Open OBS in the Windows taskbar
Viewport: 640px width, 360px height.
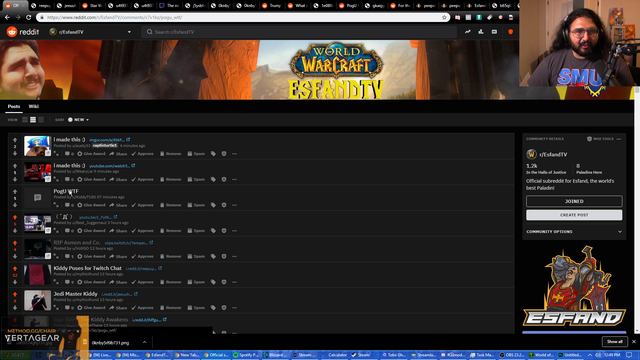[513, 355]
